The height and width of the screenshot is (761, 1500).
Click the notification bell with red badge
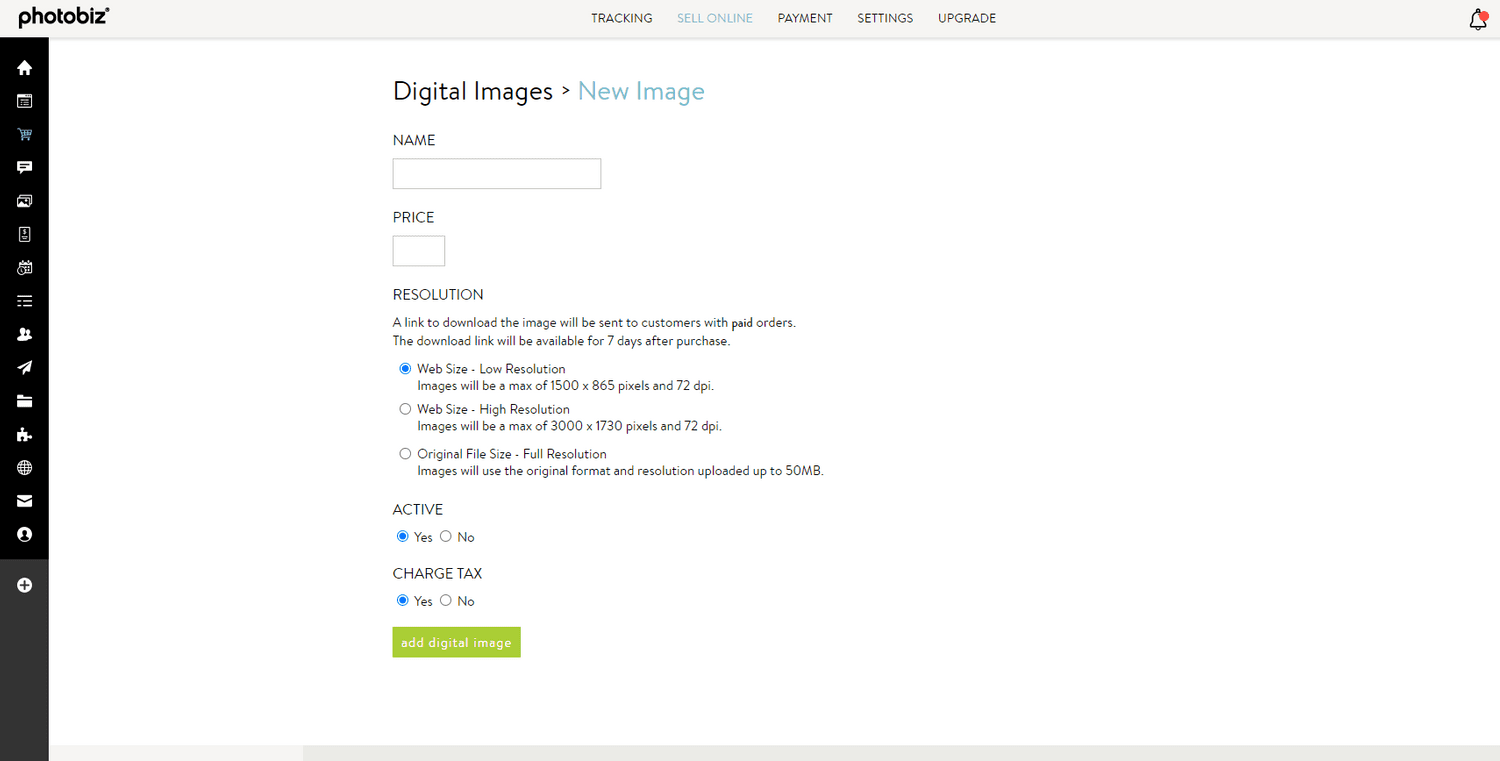point(1478,19)
